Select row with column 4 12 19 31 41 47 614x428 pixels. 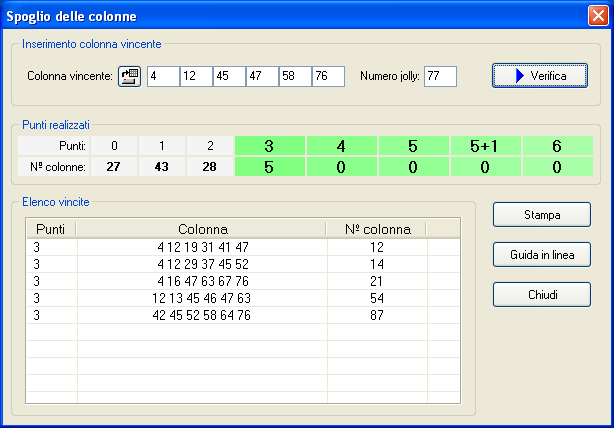(x=243, y=247)
